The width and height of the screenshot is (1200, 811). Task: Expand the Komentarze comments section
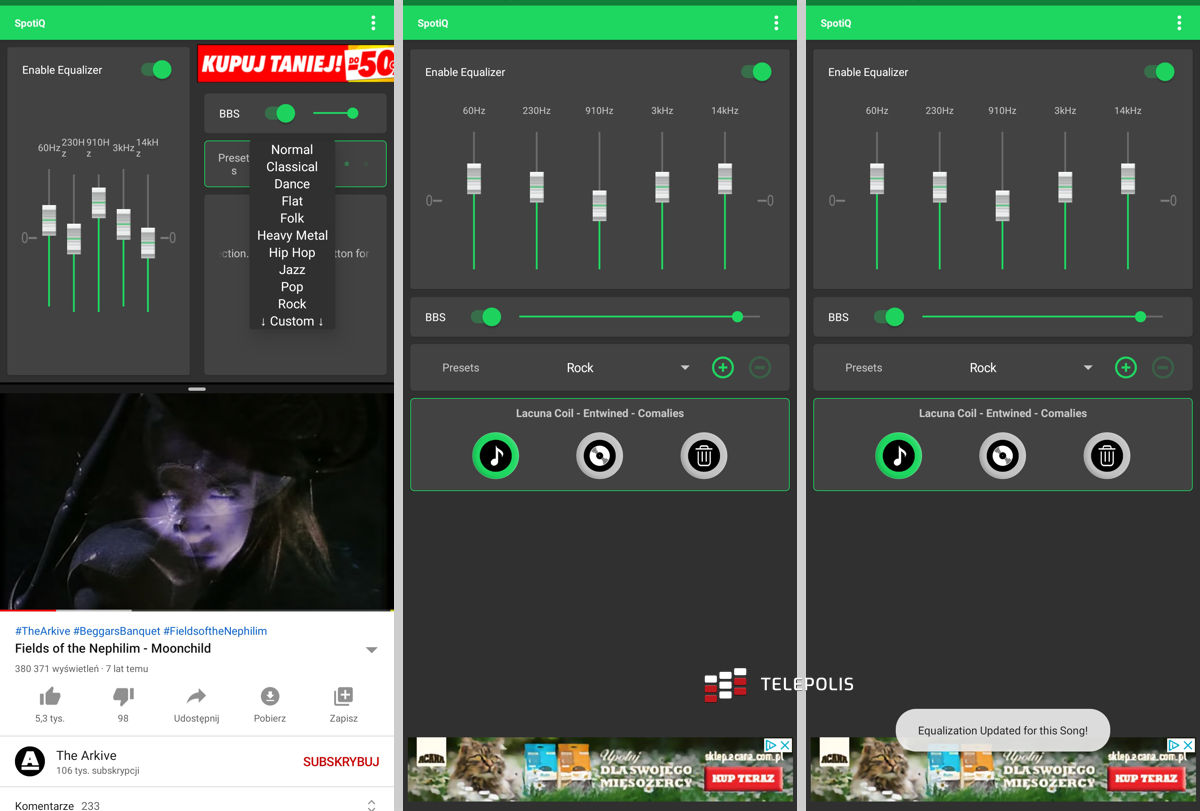371,805
